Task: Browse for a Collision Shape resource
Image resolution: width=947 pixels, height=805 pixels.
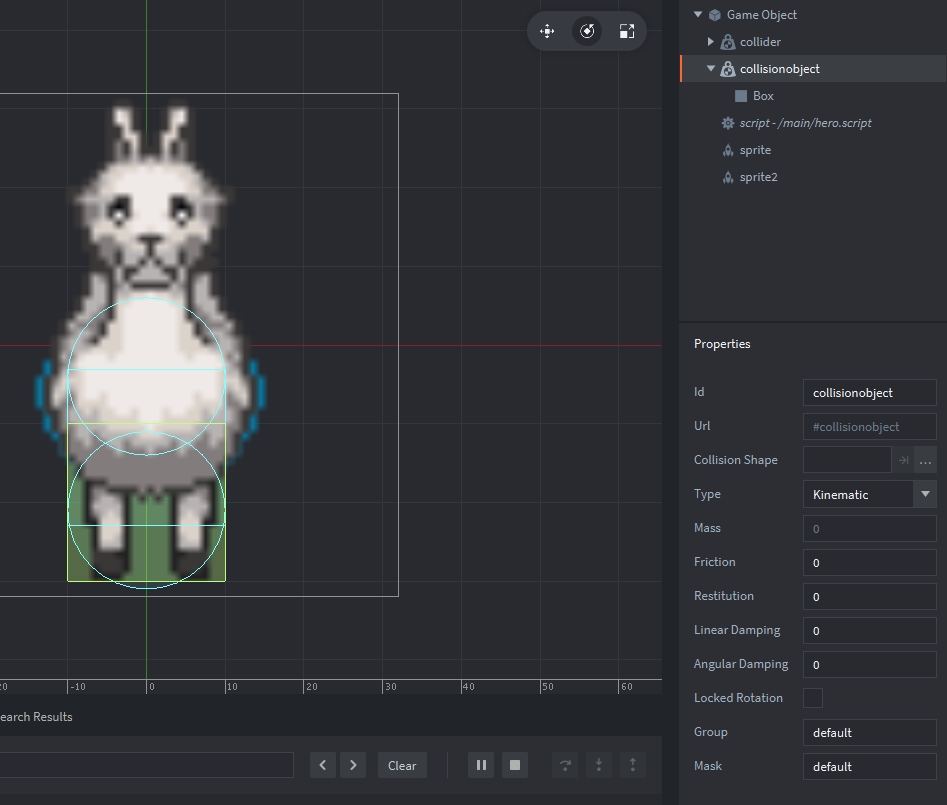Action: tap(925, 460)
